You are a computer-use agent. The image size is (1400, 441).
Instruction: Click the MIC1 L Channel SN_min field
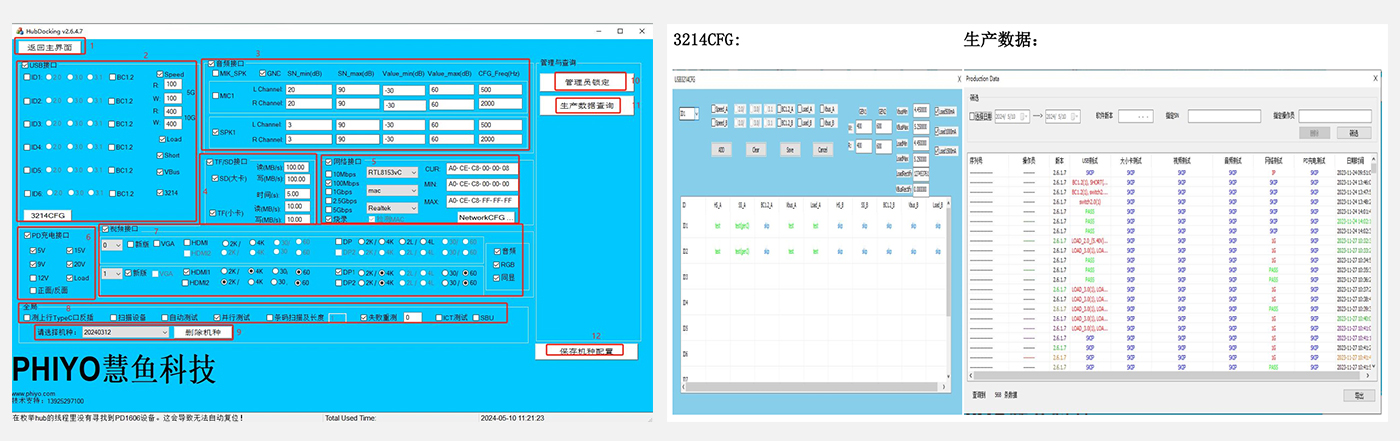[309, 89]
